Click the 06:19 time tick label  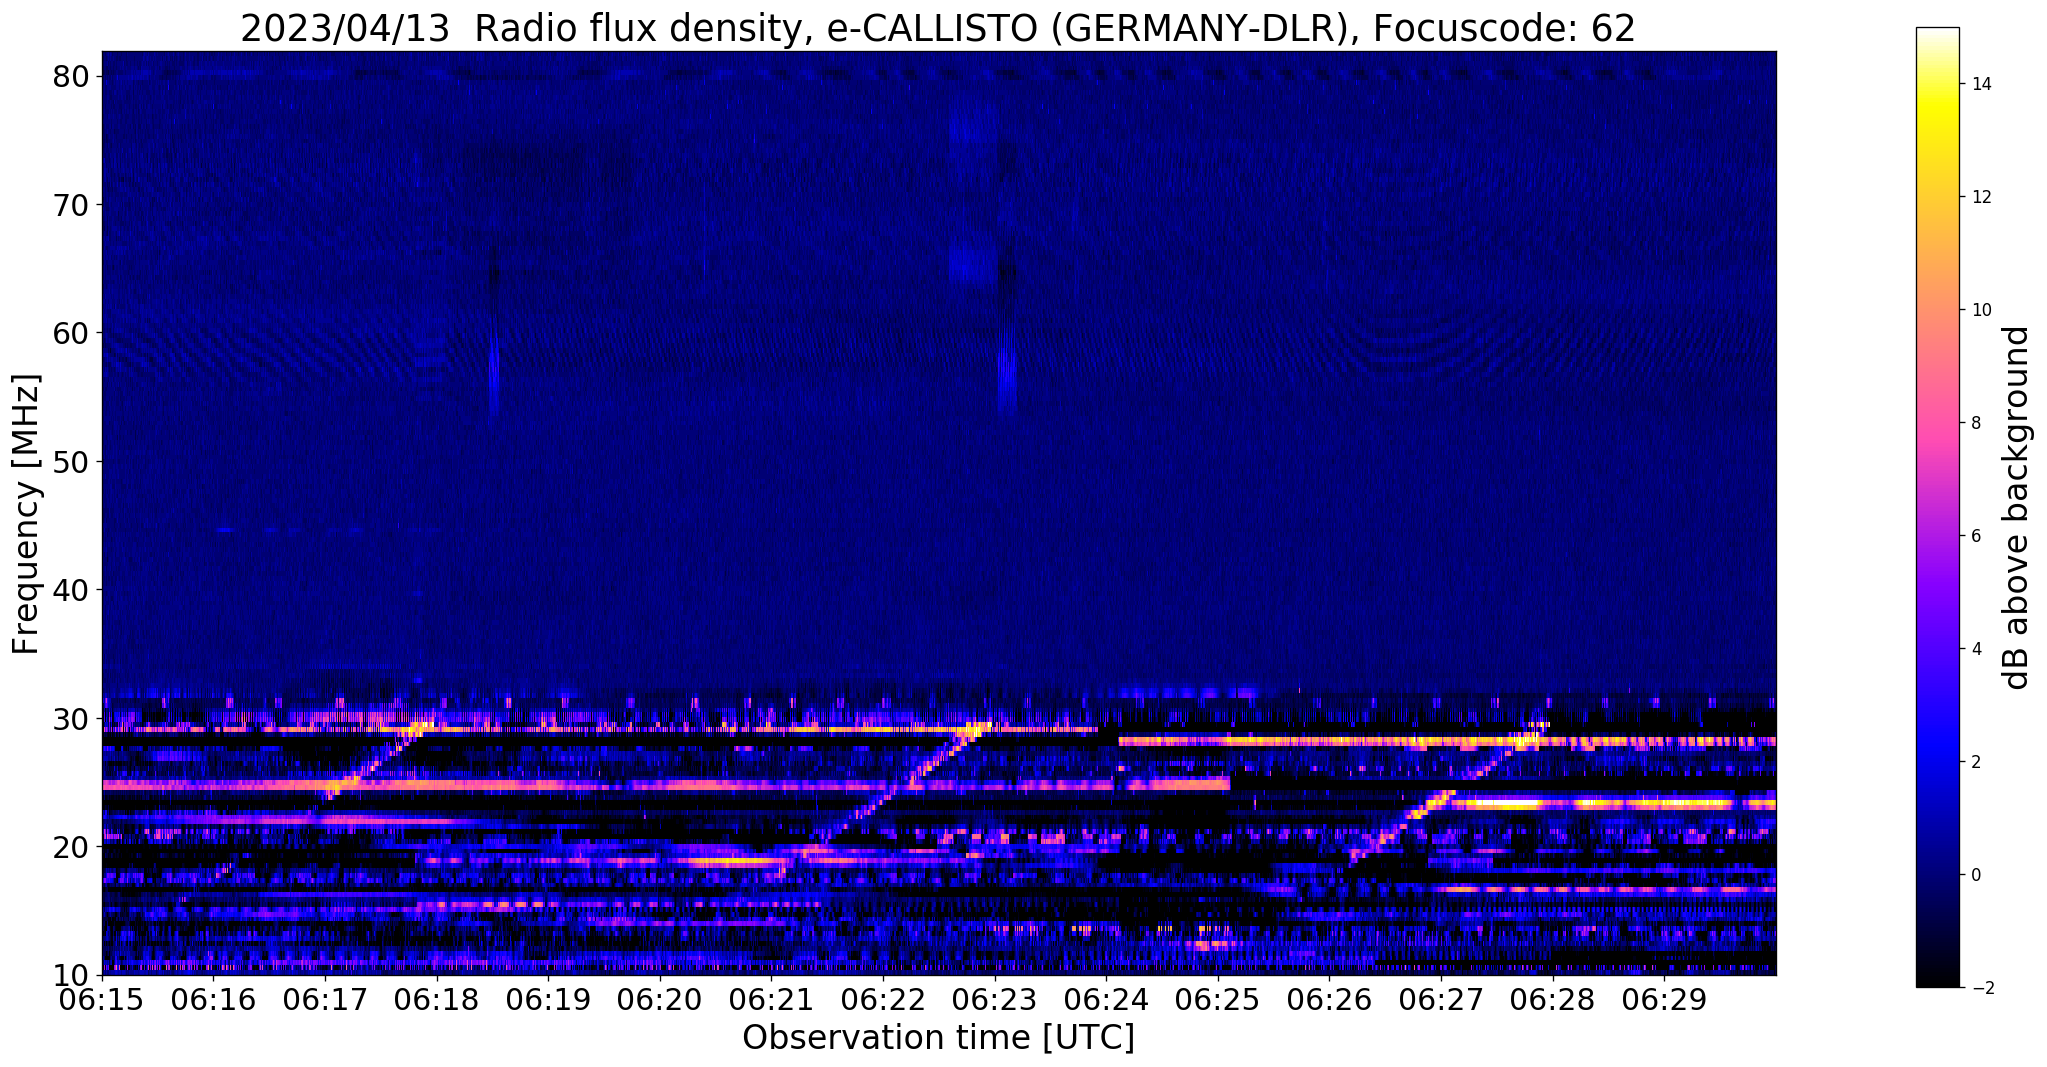click(549, 1000)
